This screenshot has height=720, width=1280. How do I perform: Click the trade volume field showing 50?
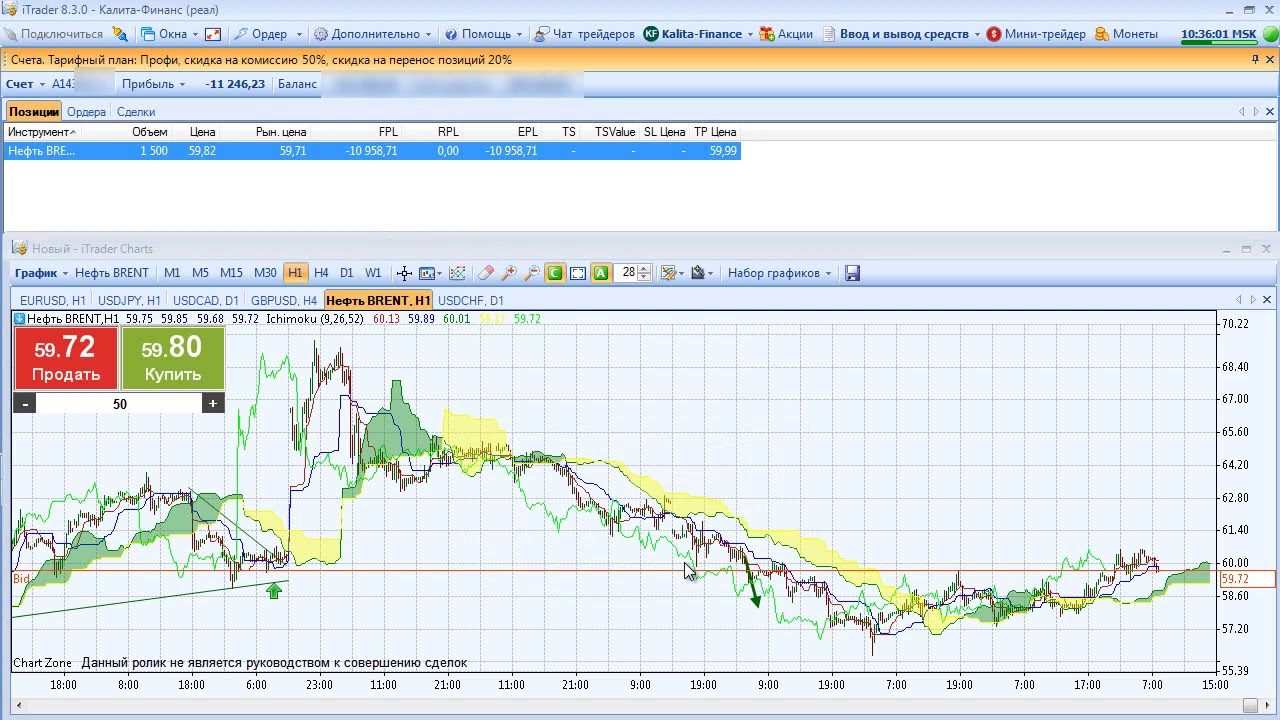coord(119,404)
